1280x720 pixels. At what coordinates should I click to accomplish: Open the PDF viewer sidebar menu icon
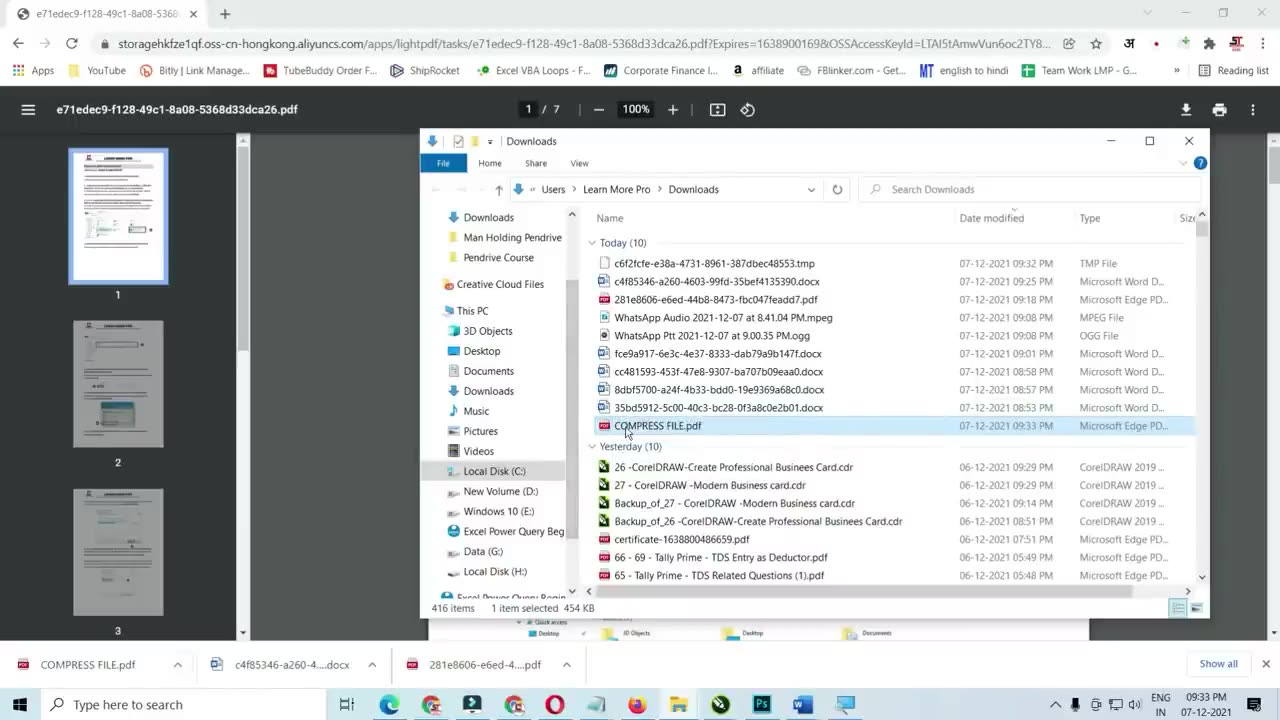coord(28,109)
